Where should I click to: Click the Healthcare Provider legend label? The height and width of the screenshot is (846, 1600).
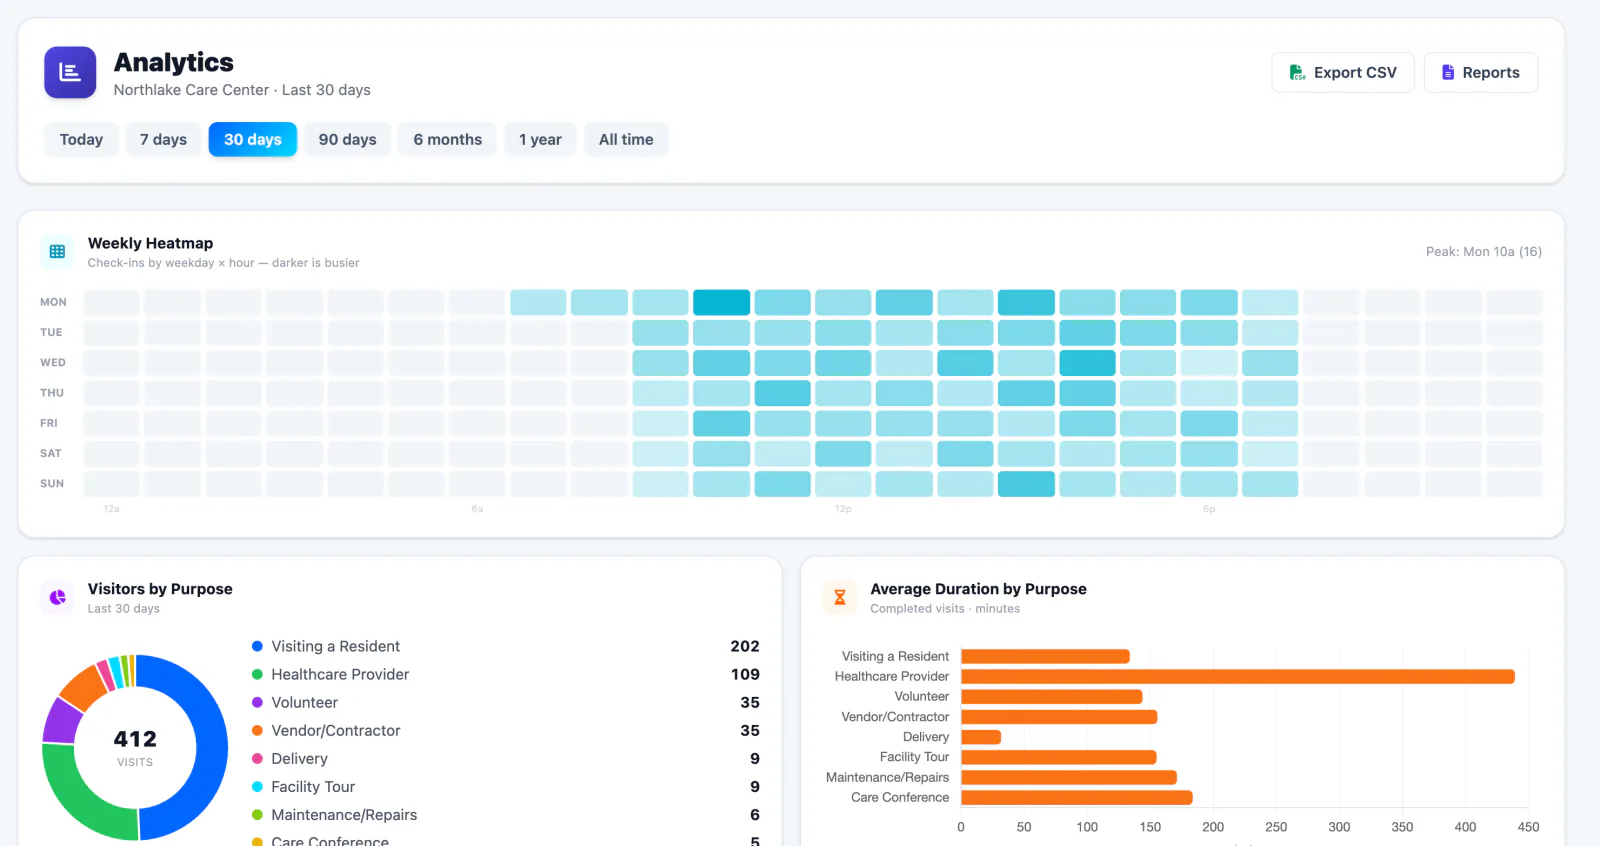340,674
